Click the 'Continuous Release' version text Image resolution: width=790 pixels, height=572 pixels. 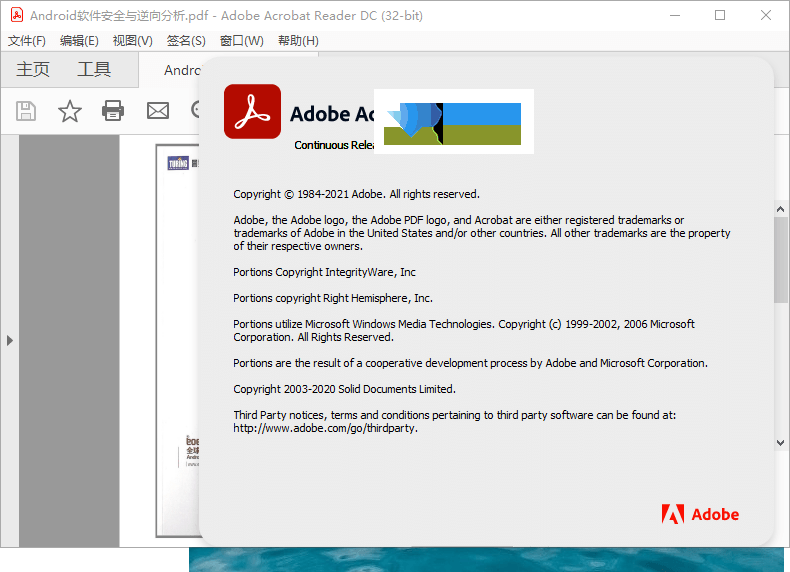[x=334, y=145]
